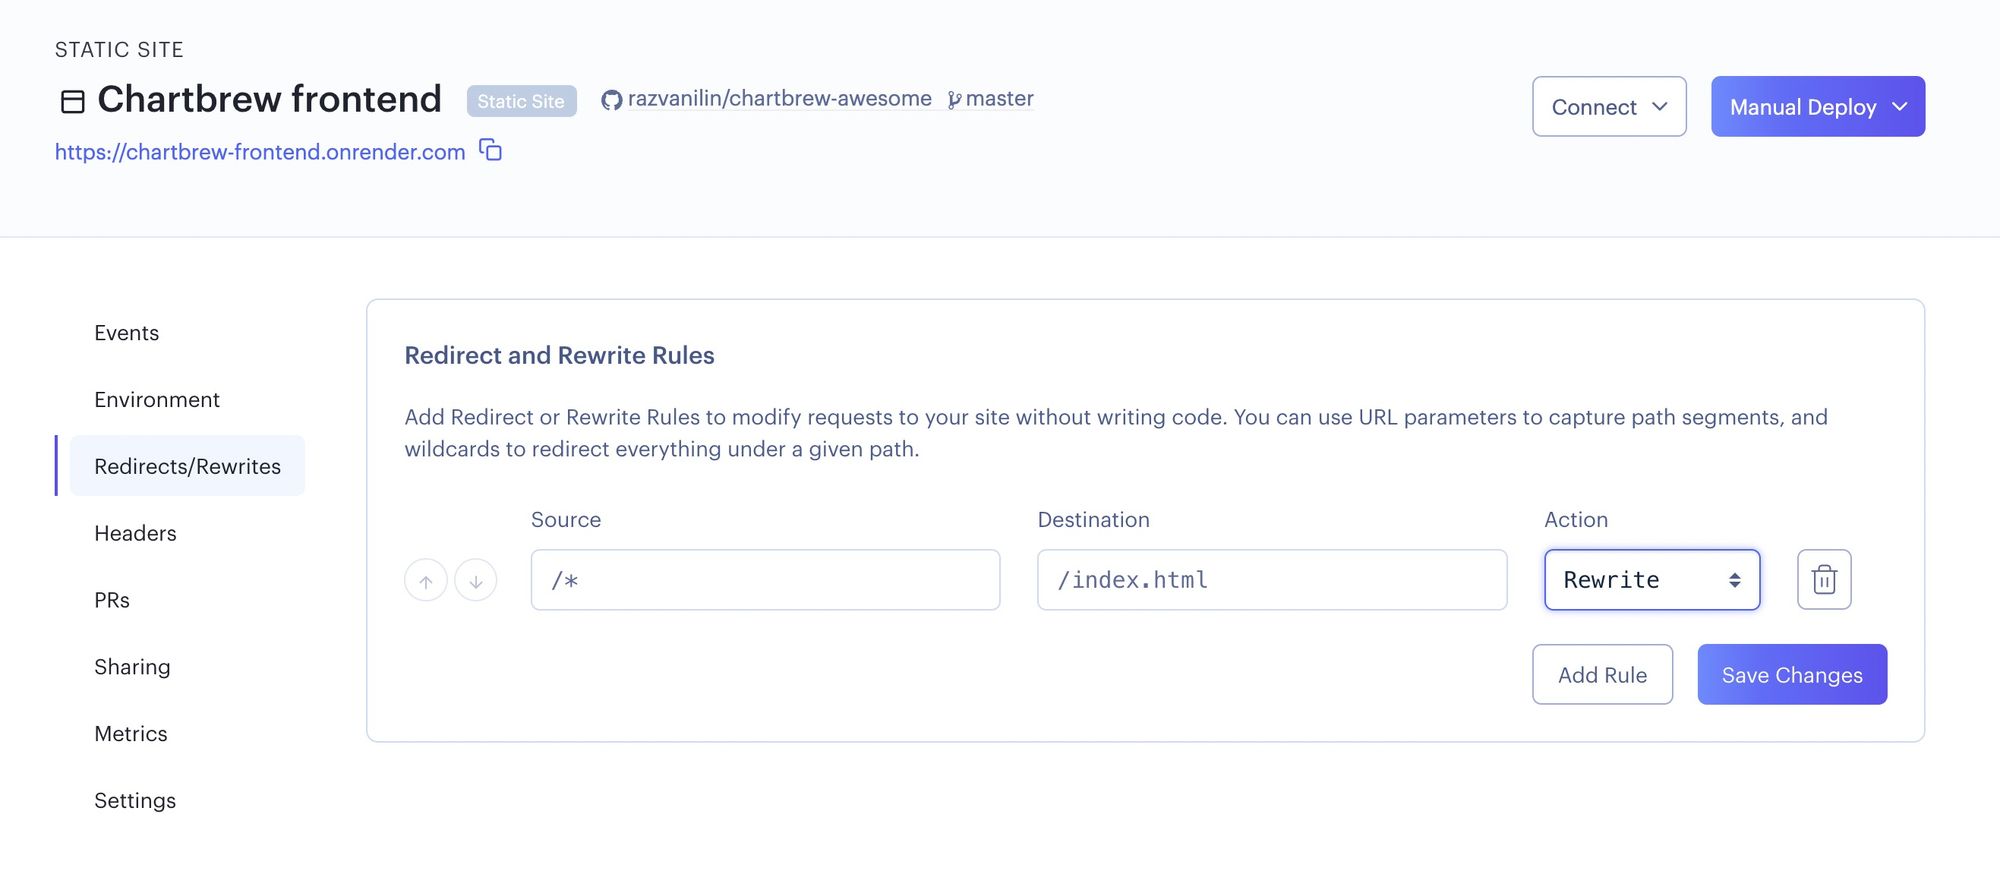Open the Settings section
The width and height of the screenshot is (2000, 887).
pos(135,801)
